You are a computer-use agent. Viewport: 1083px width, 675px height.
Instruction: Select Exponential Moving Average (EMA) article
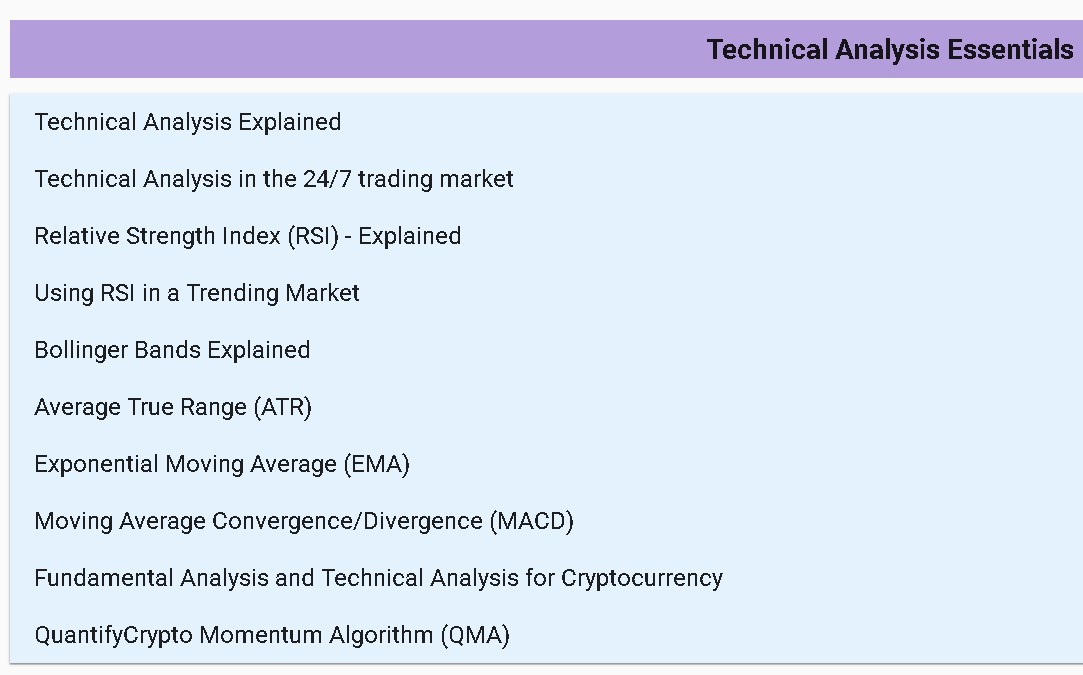click(222, 464)
